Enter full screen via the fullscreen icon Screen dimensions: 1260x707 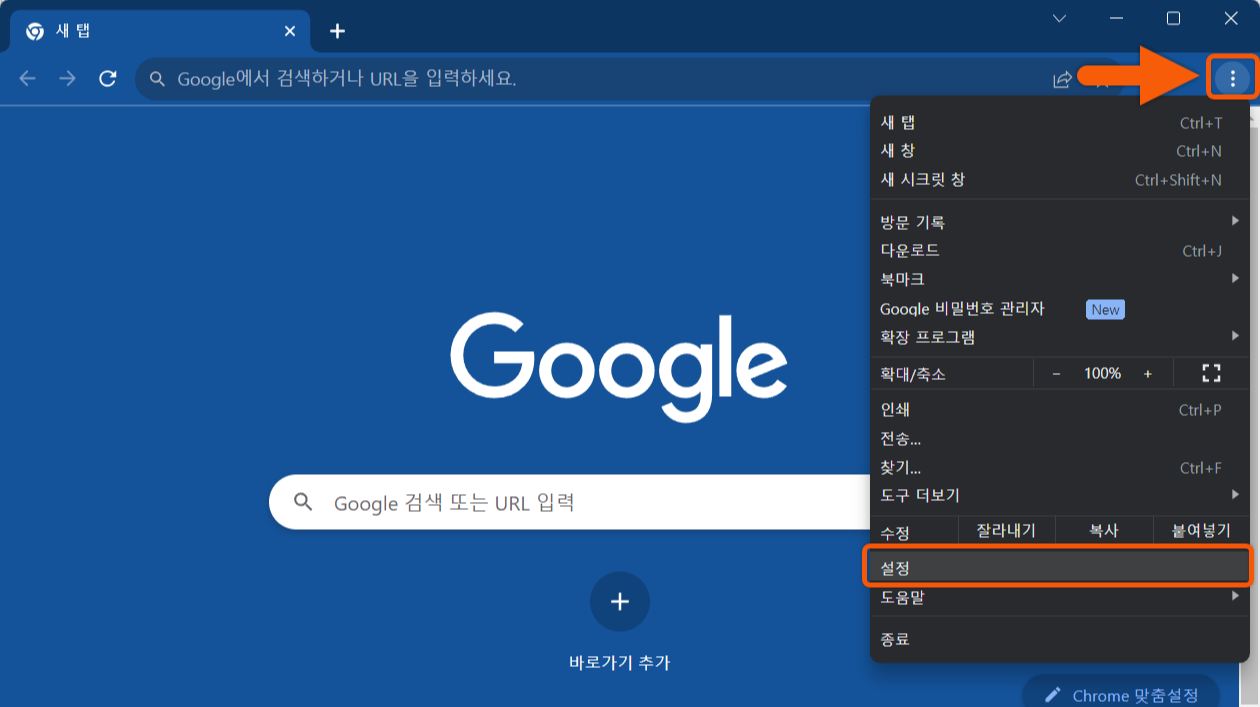tap(1211, 373)
